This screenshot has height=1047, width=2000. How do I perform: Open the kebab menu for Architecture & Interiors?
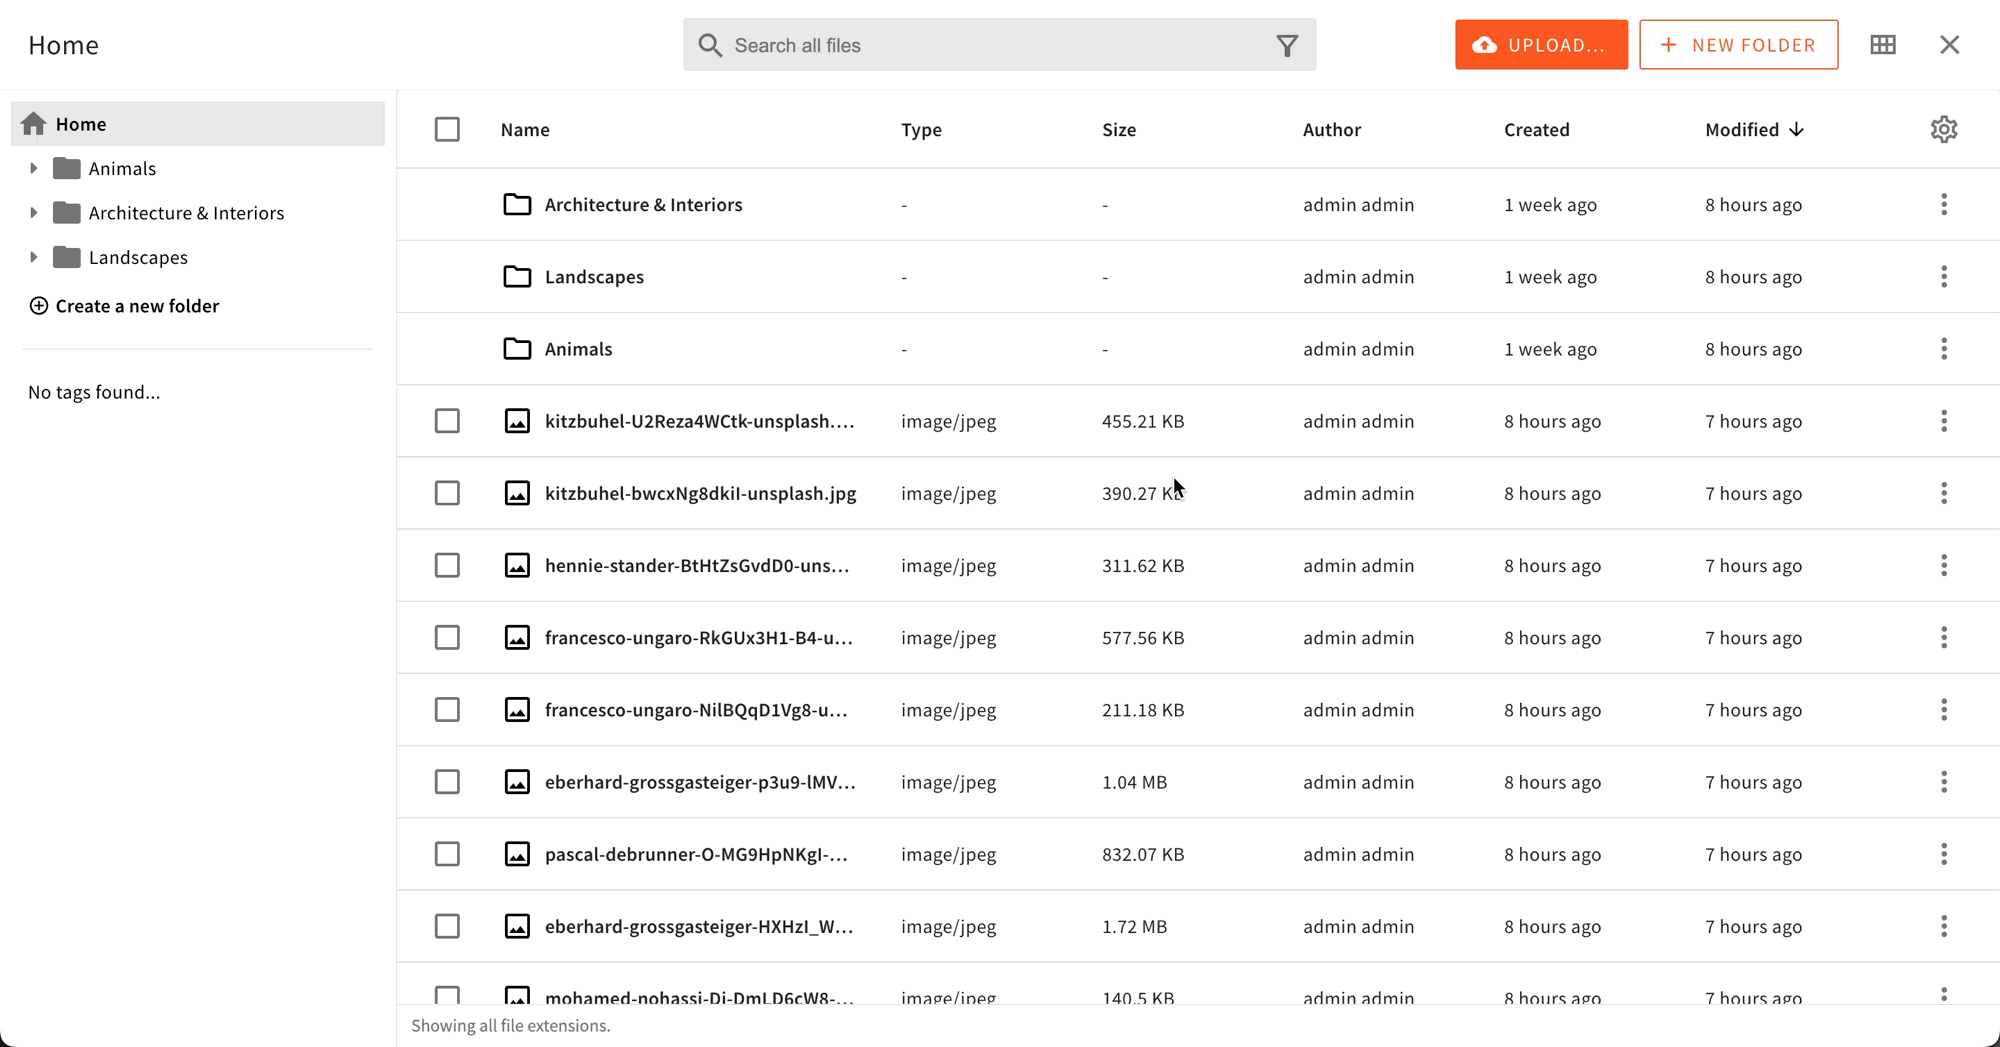1944,204
